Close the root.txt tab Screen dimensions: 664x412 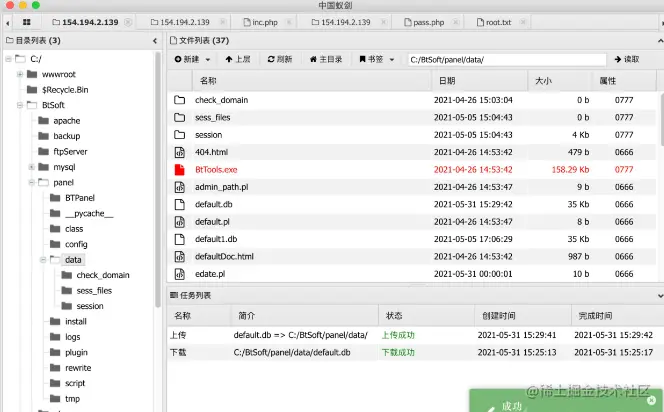coord(523,22)
